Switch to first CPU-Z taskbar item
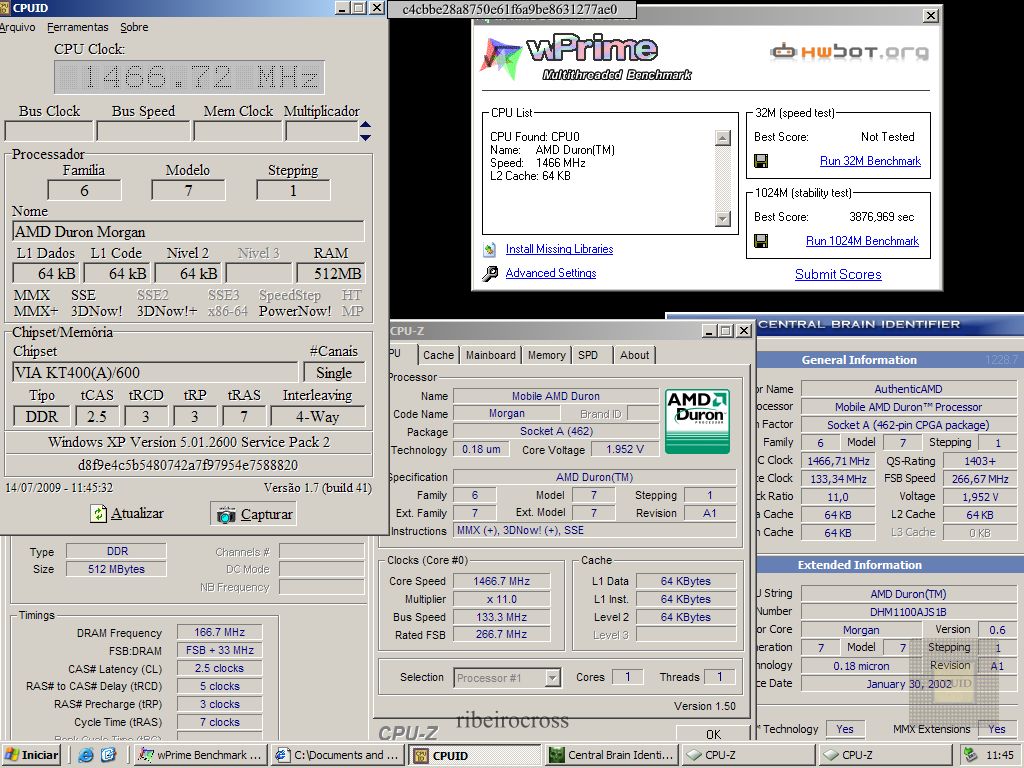The width and height of the screenshot is (1024, 768). [x=748, y=755]
